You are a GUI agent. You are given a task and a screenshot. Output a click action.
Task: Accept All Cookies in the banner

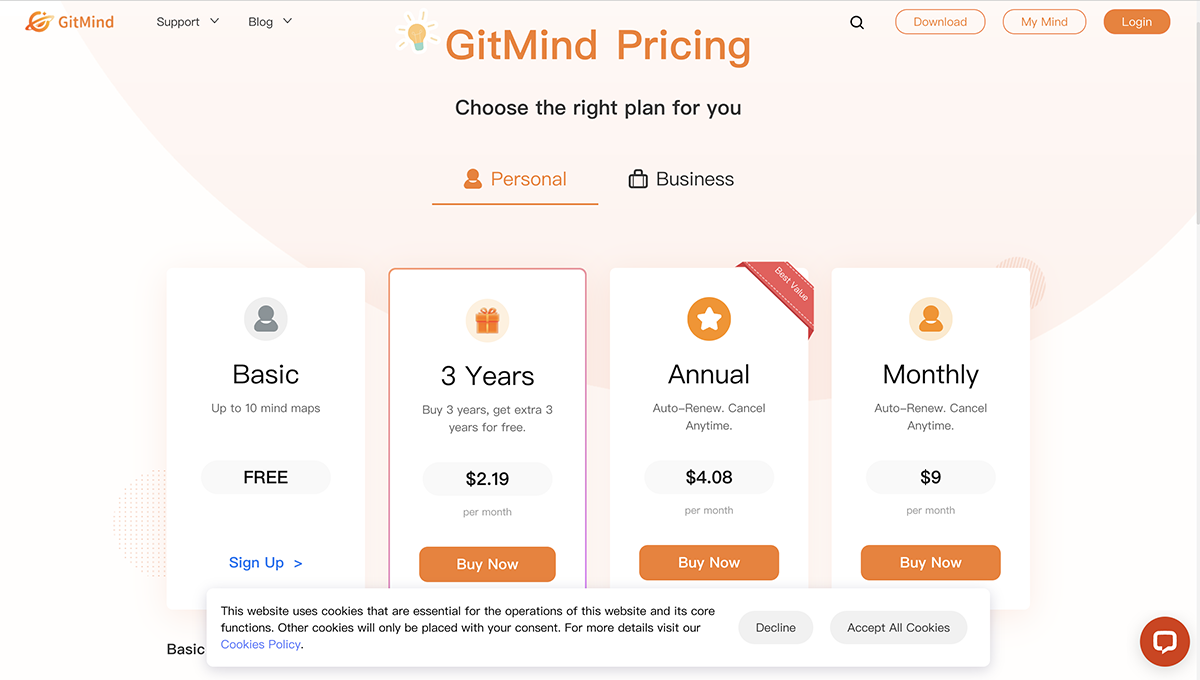pyautogui.click(x=897, y=627)
